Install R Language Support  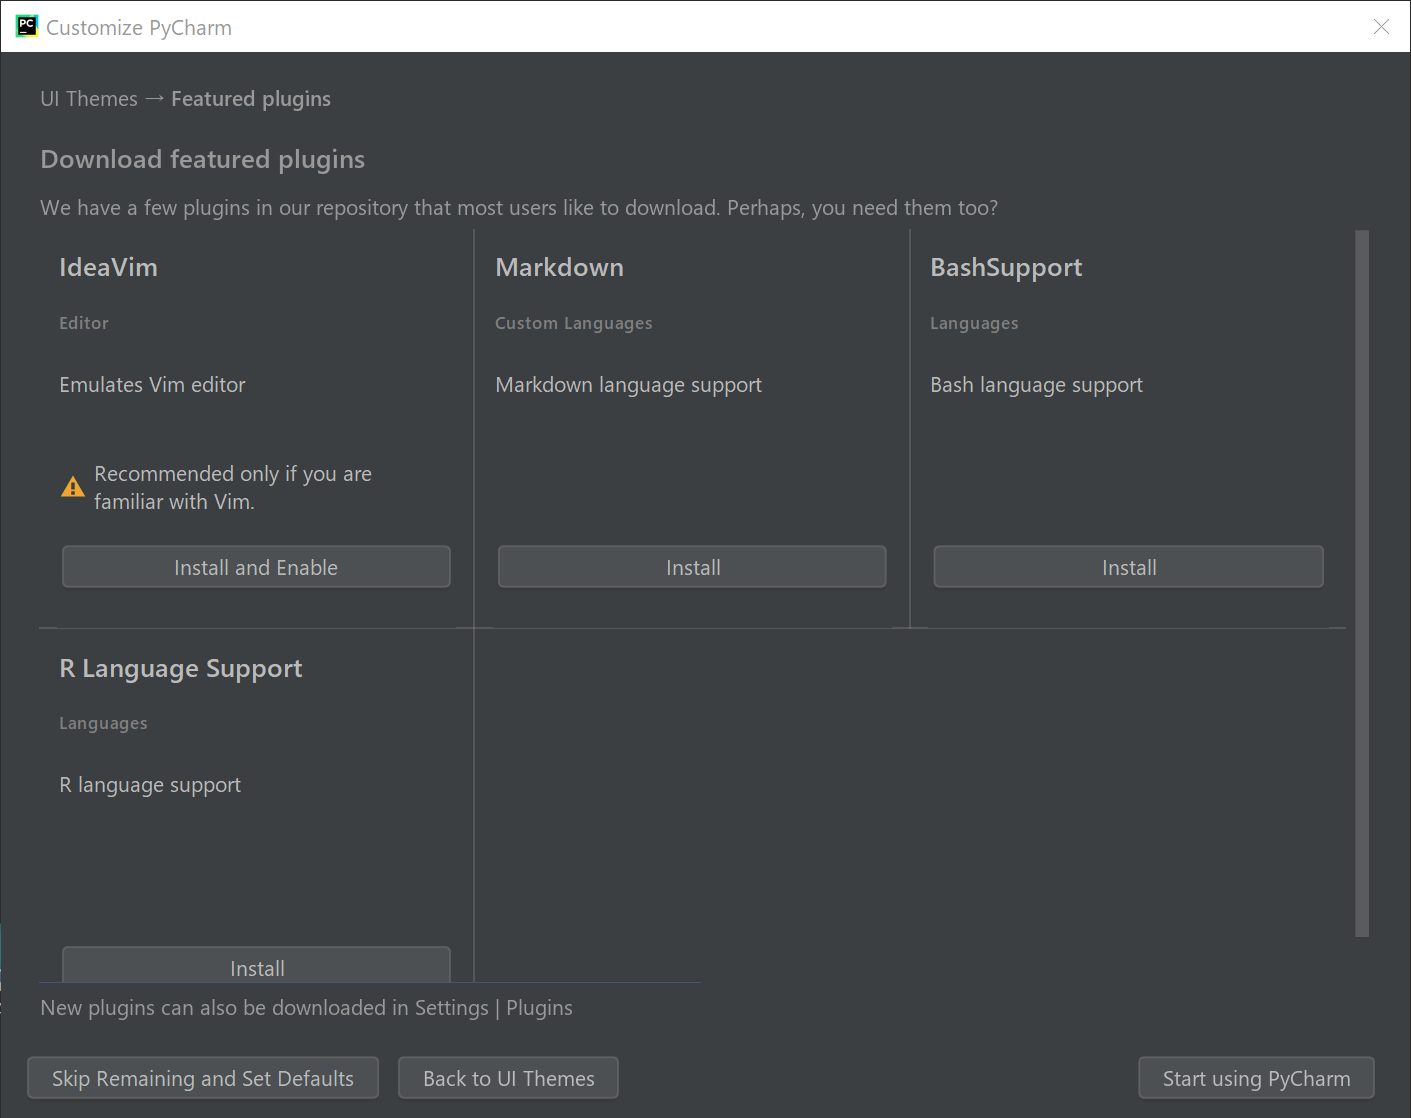point(256,966)
